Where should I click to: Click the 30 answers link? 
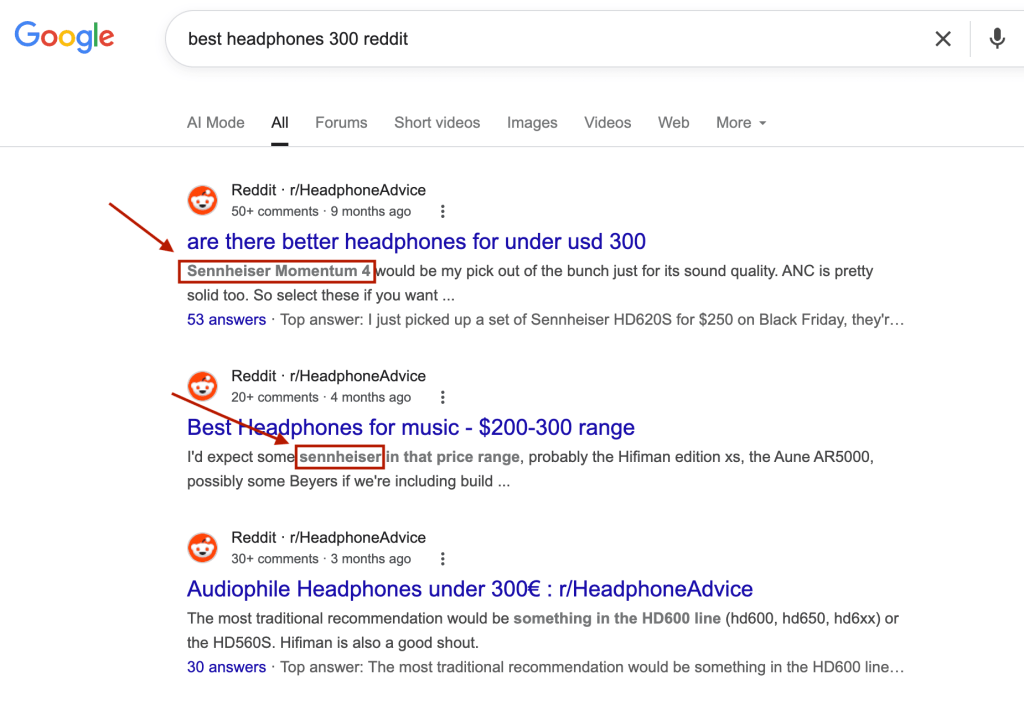226,666
